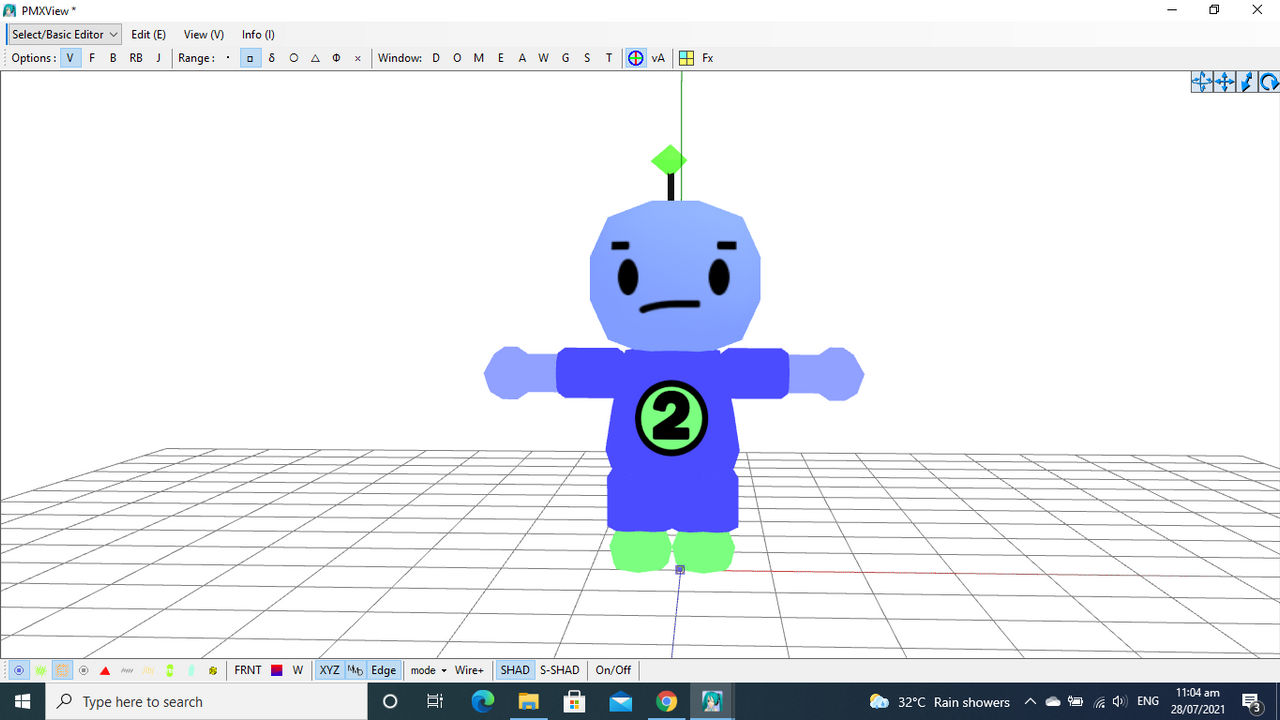Toggle the pale cyan display icon
Screen dimensions: 1280x720
191,670
